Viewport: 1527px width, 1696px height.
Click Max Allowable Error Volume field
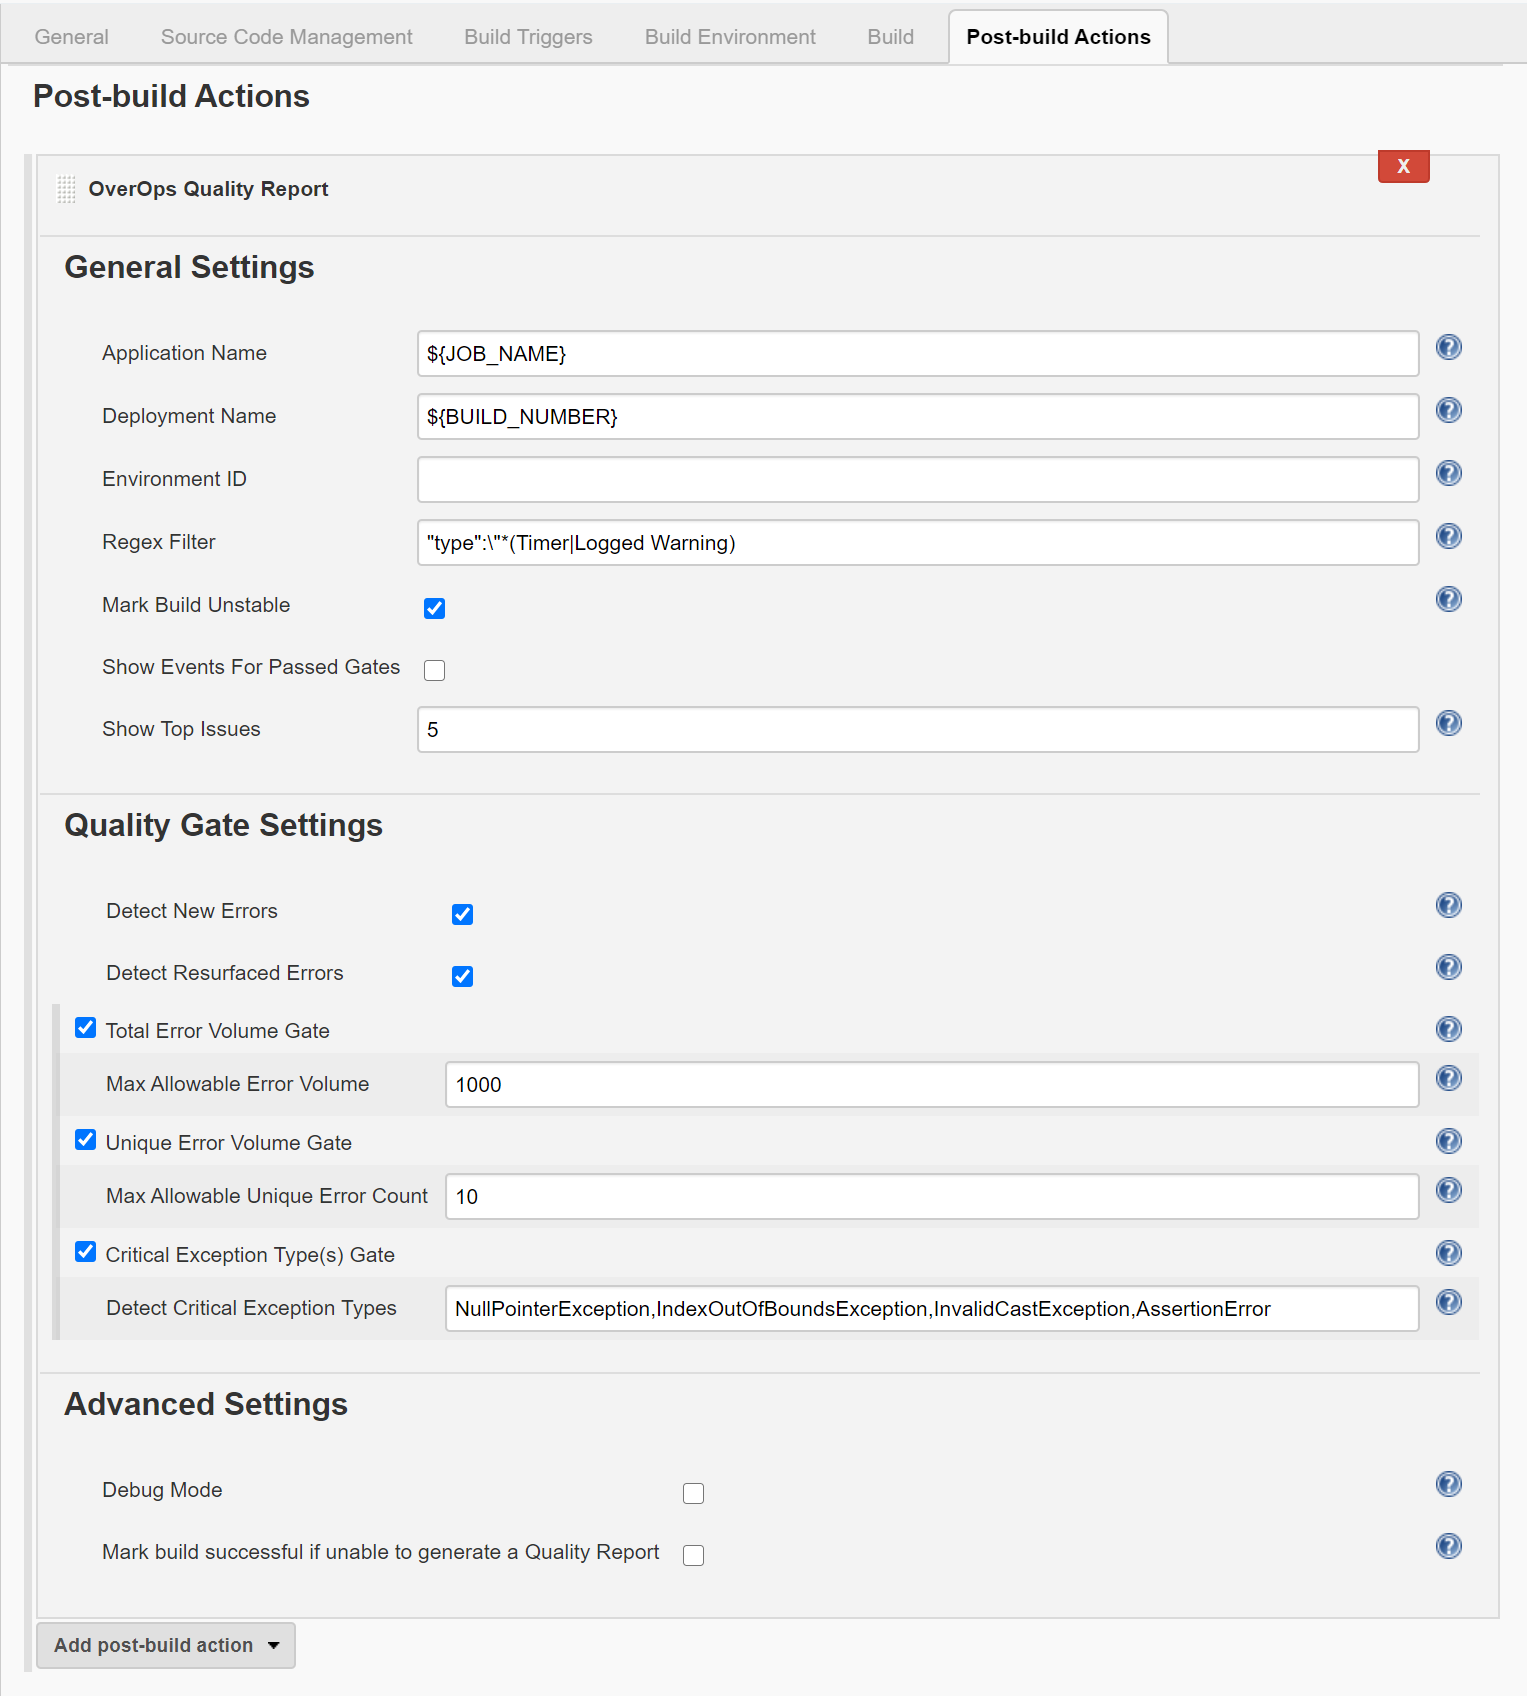click(932, 1085)
